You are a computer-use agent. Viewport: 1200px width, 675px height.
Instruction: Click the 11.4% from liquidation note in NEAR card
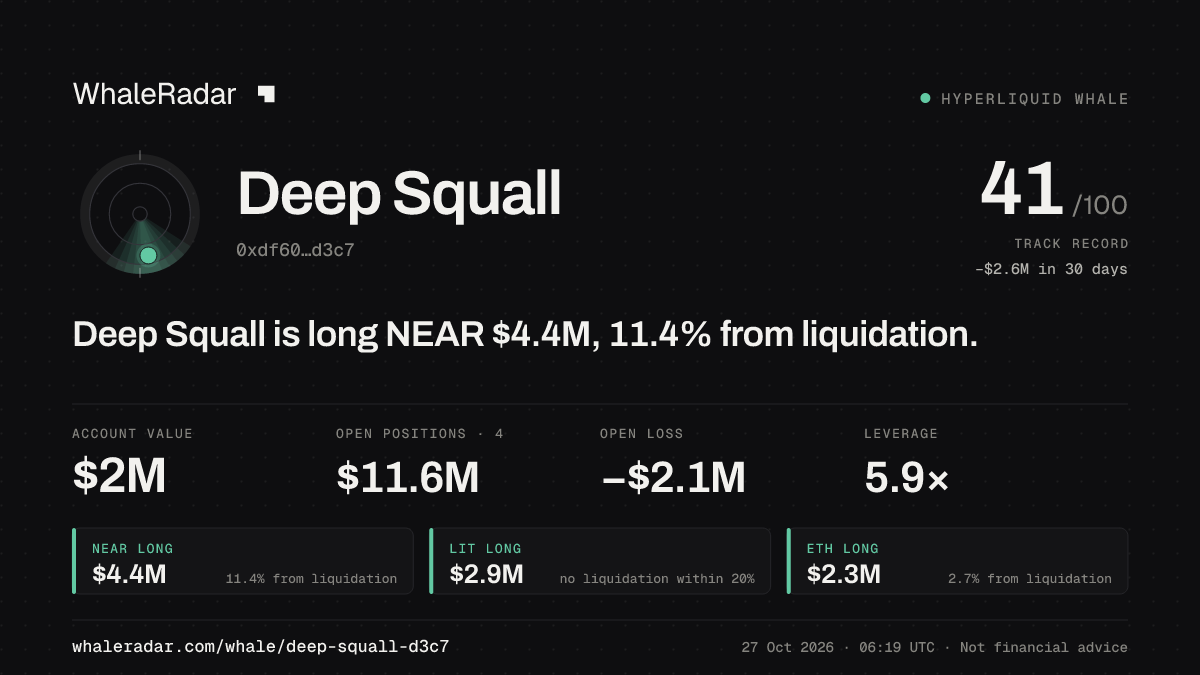[x=311, y=579]
